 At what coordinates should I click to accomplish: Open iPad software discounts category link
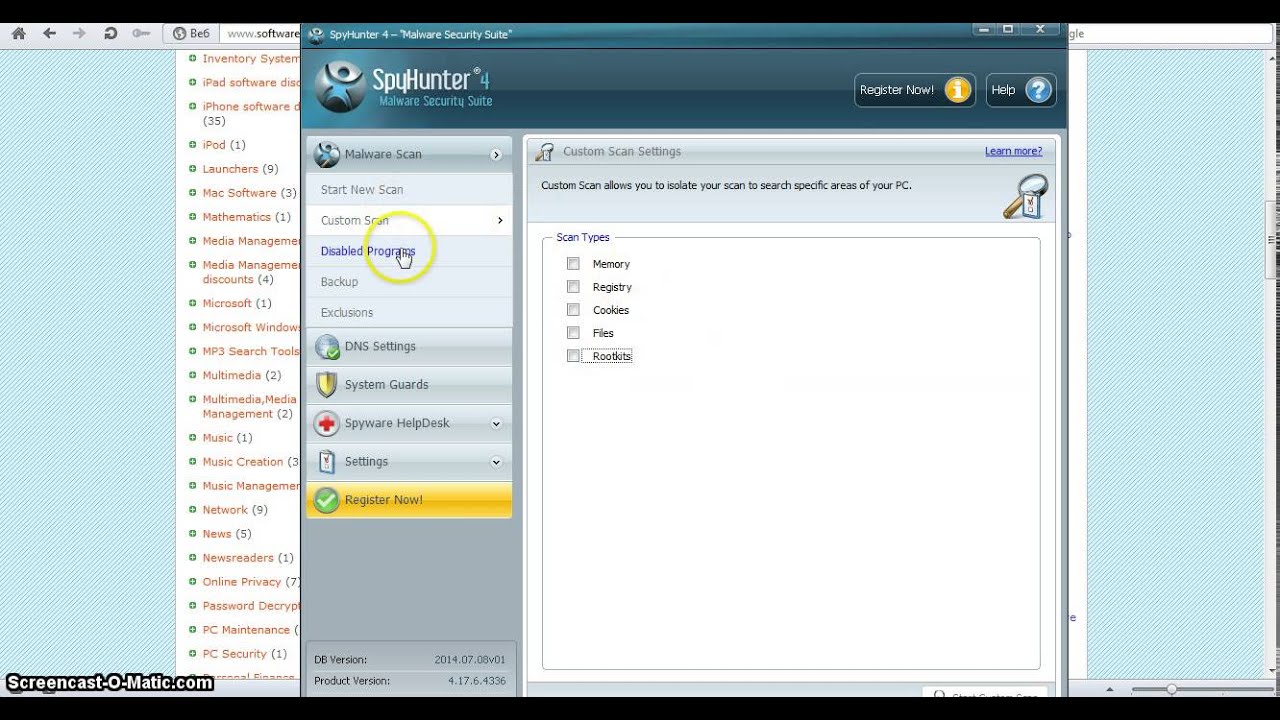click(251, 83)
